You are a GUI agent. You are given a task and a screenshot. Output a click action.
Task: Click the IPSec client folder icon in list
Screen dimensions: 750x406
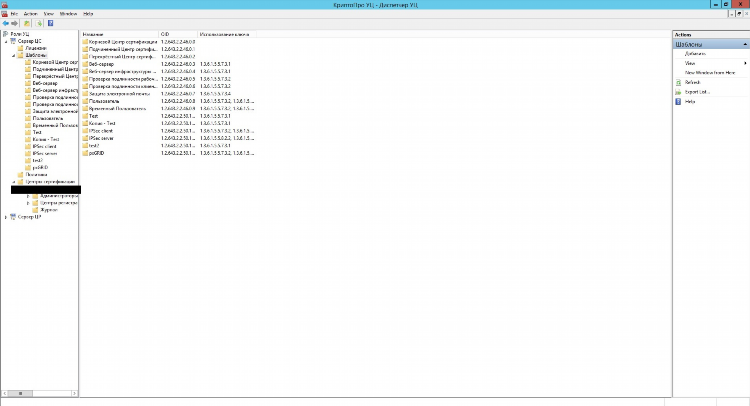coord(85,131)
